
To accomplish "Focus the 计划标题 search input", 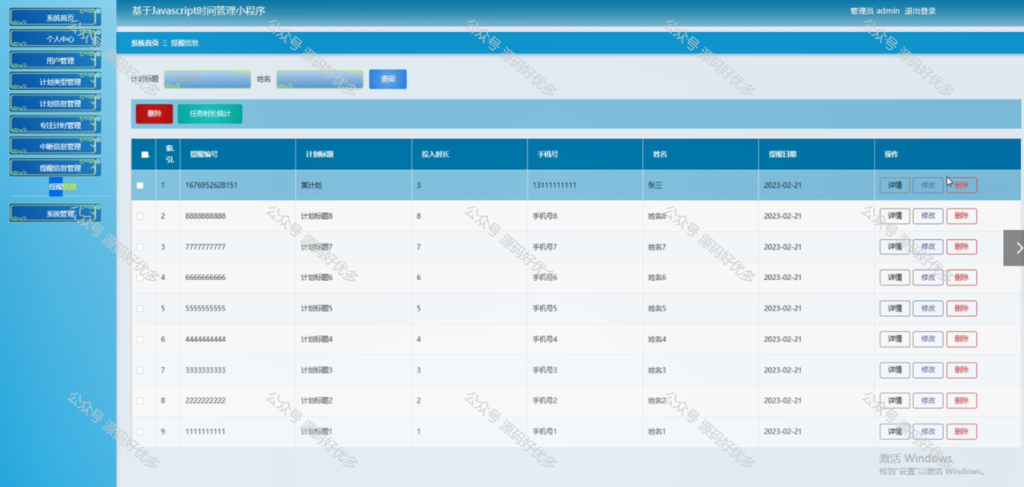I will coord(208,79).
